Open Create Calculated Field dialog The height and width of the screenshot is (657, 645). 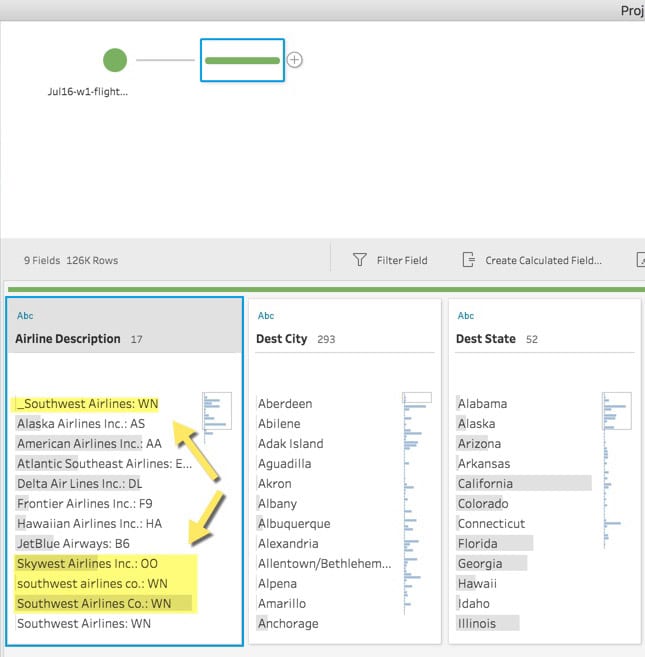(x=532, y=260)
